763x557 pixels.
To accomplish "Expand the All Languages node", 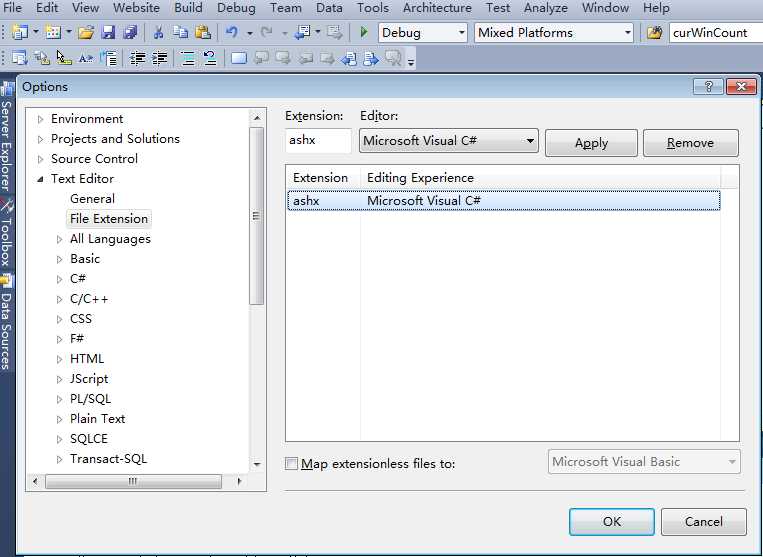I will (60, 239).
